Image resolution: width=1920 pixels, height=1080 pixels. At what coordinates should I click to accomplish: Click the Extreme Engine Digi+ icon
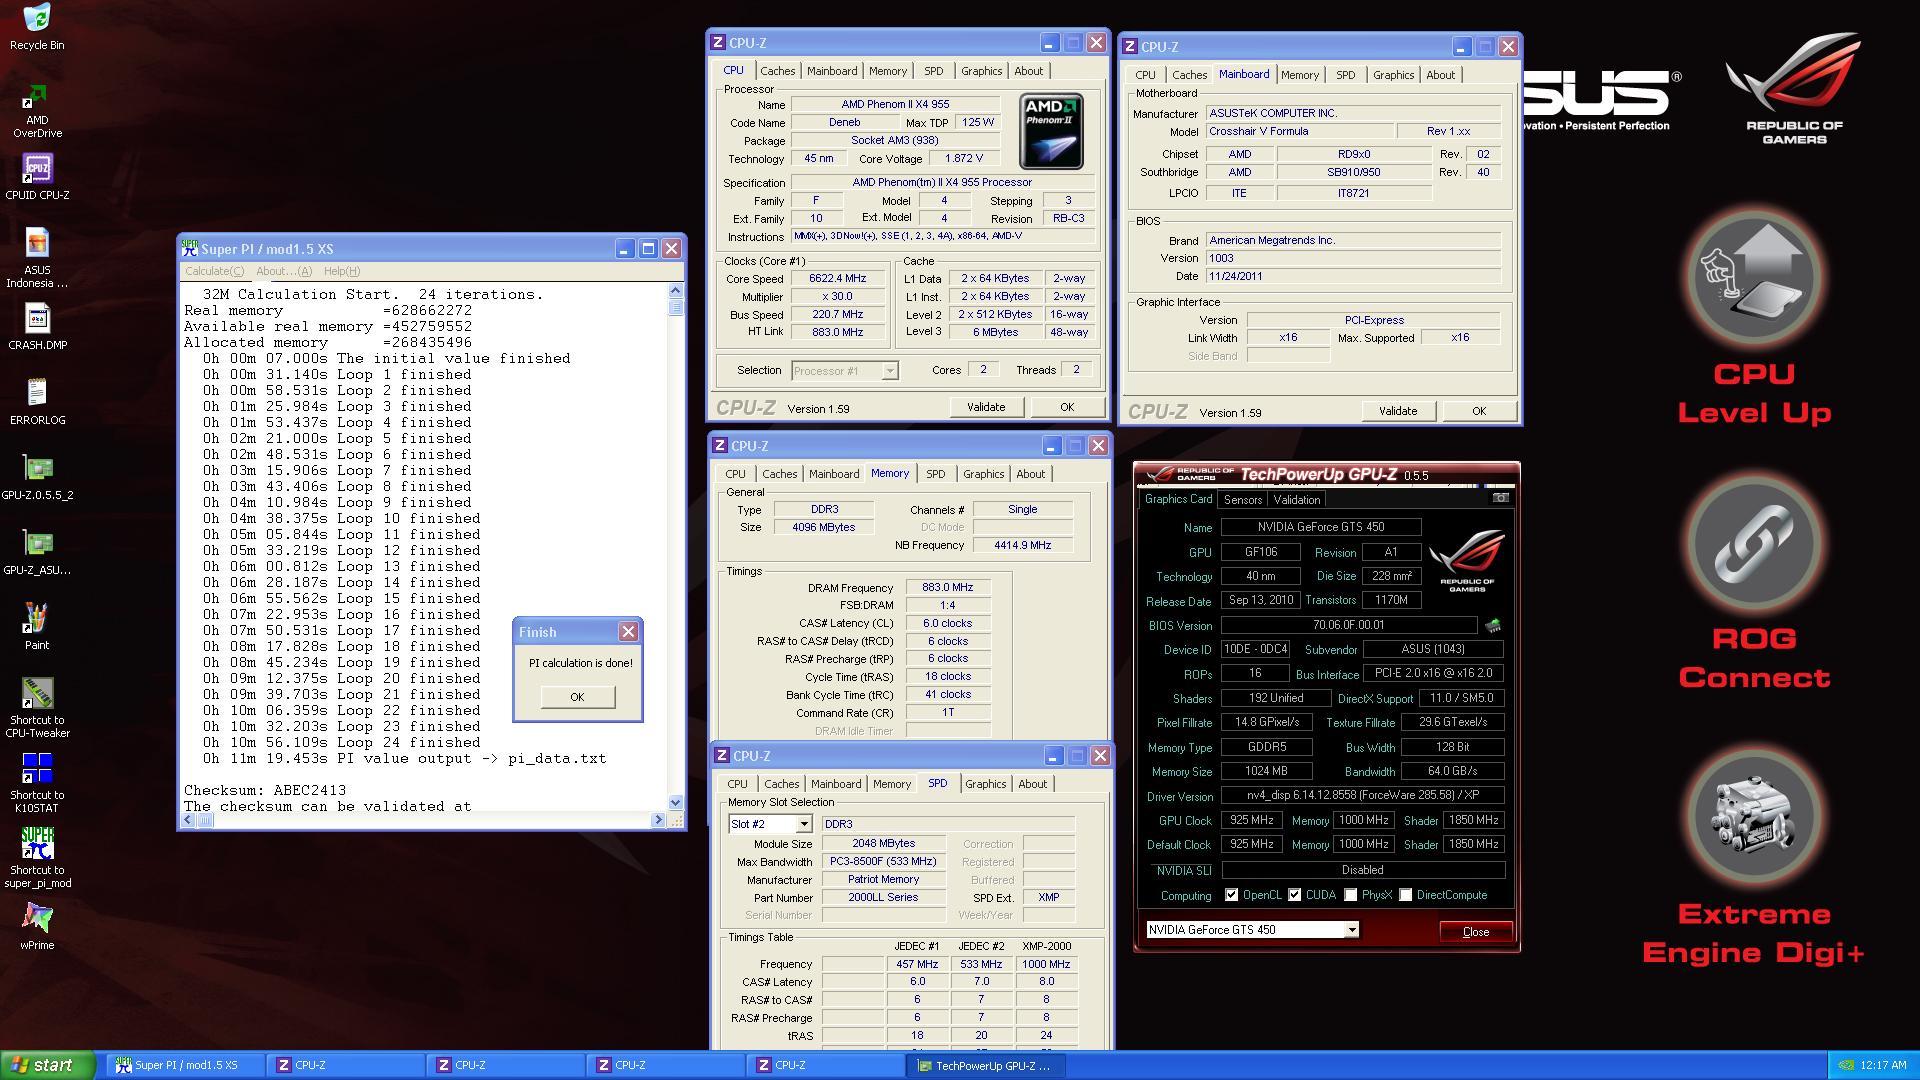[1755, 818]
